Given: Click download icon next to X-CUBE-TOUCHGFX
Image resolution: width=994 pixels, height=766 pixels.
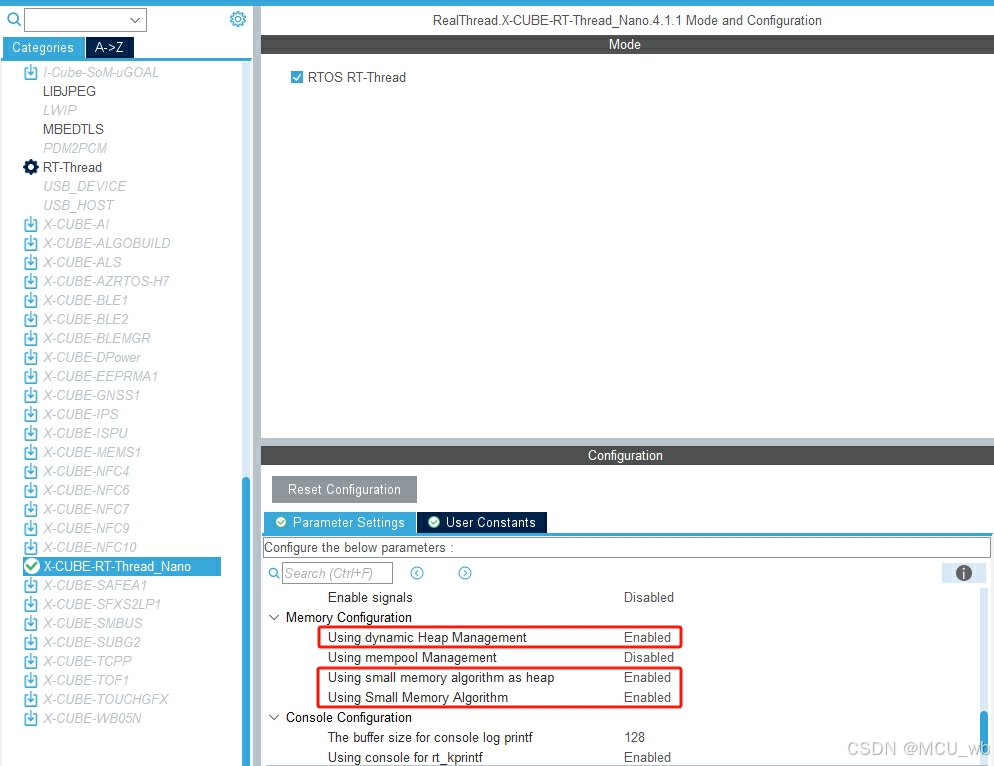Looking at the screenshot, I should [x=30, y=699].
